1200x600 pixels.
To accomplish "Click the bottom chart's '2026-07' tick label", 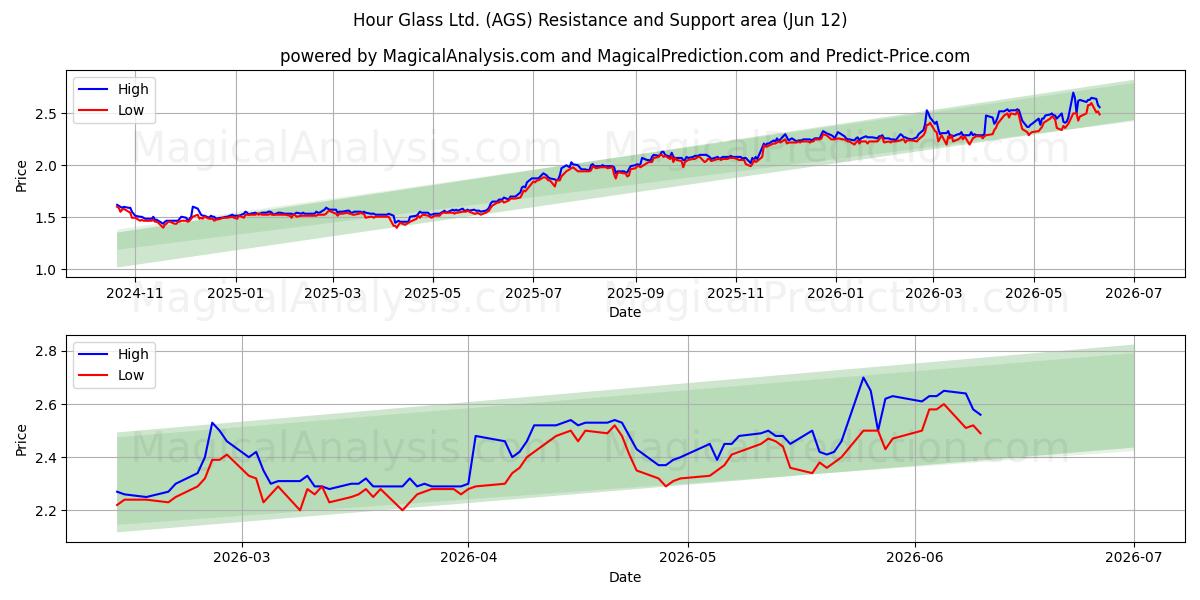I will click(x=1133, y=557).
